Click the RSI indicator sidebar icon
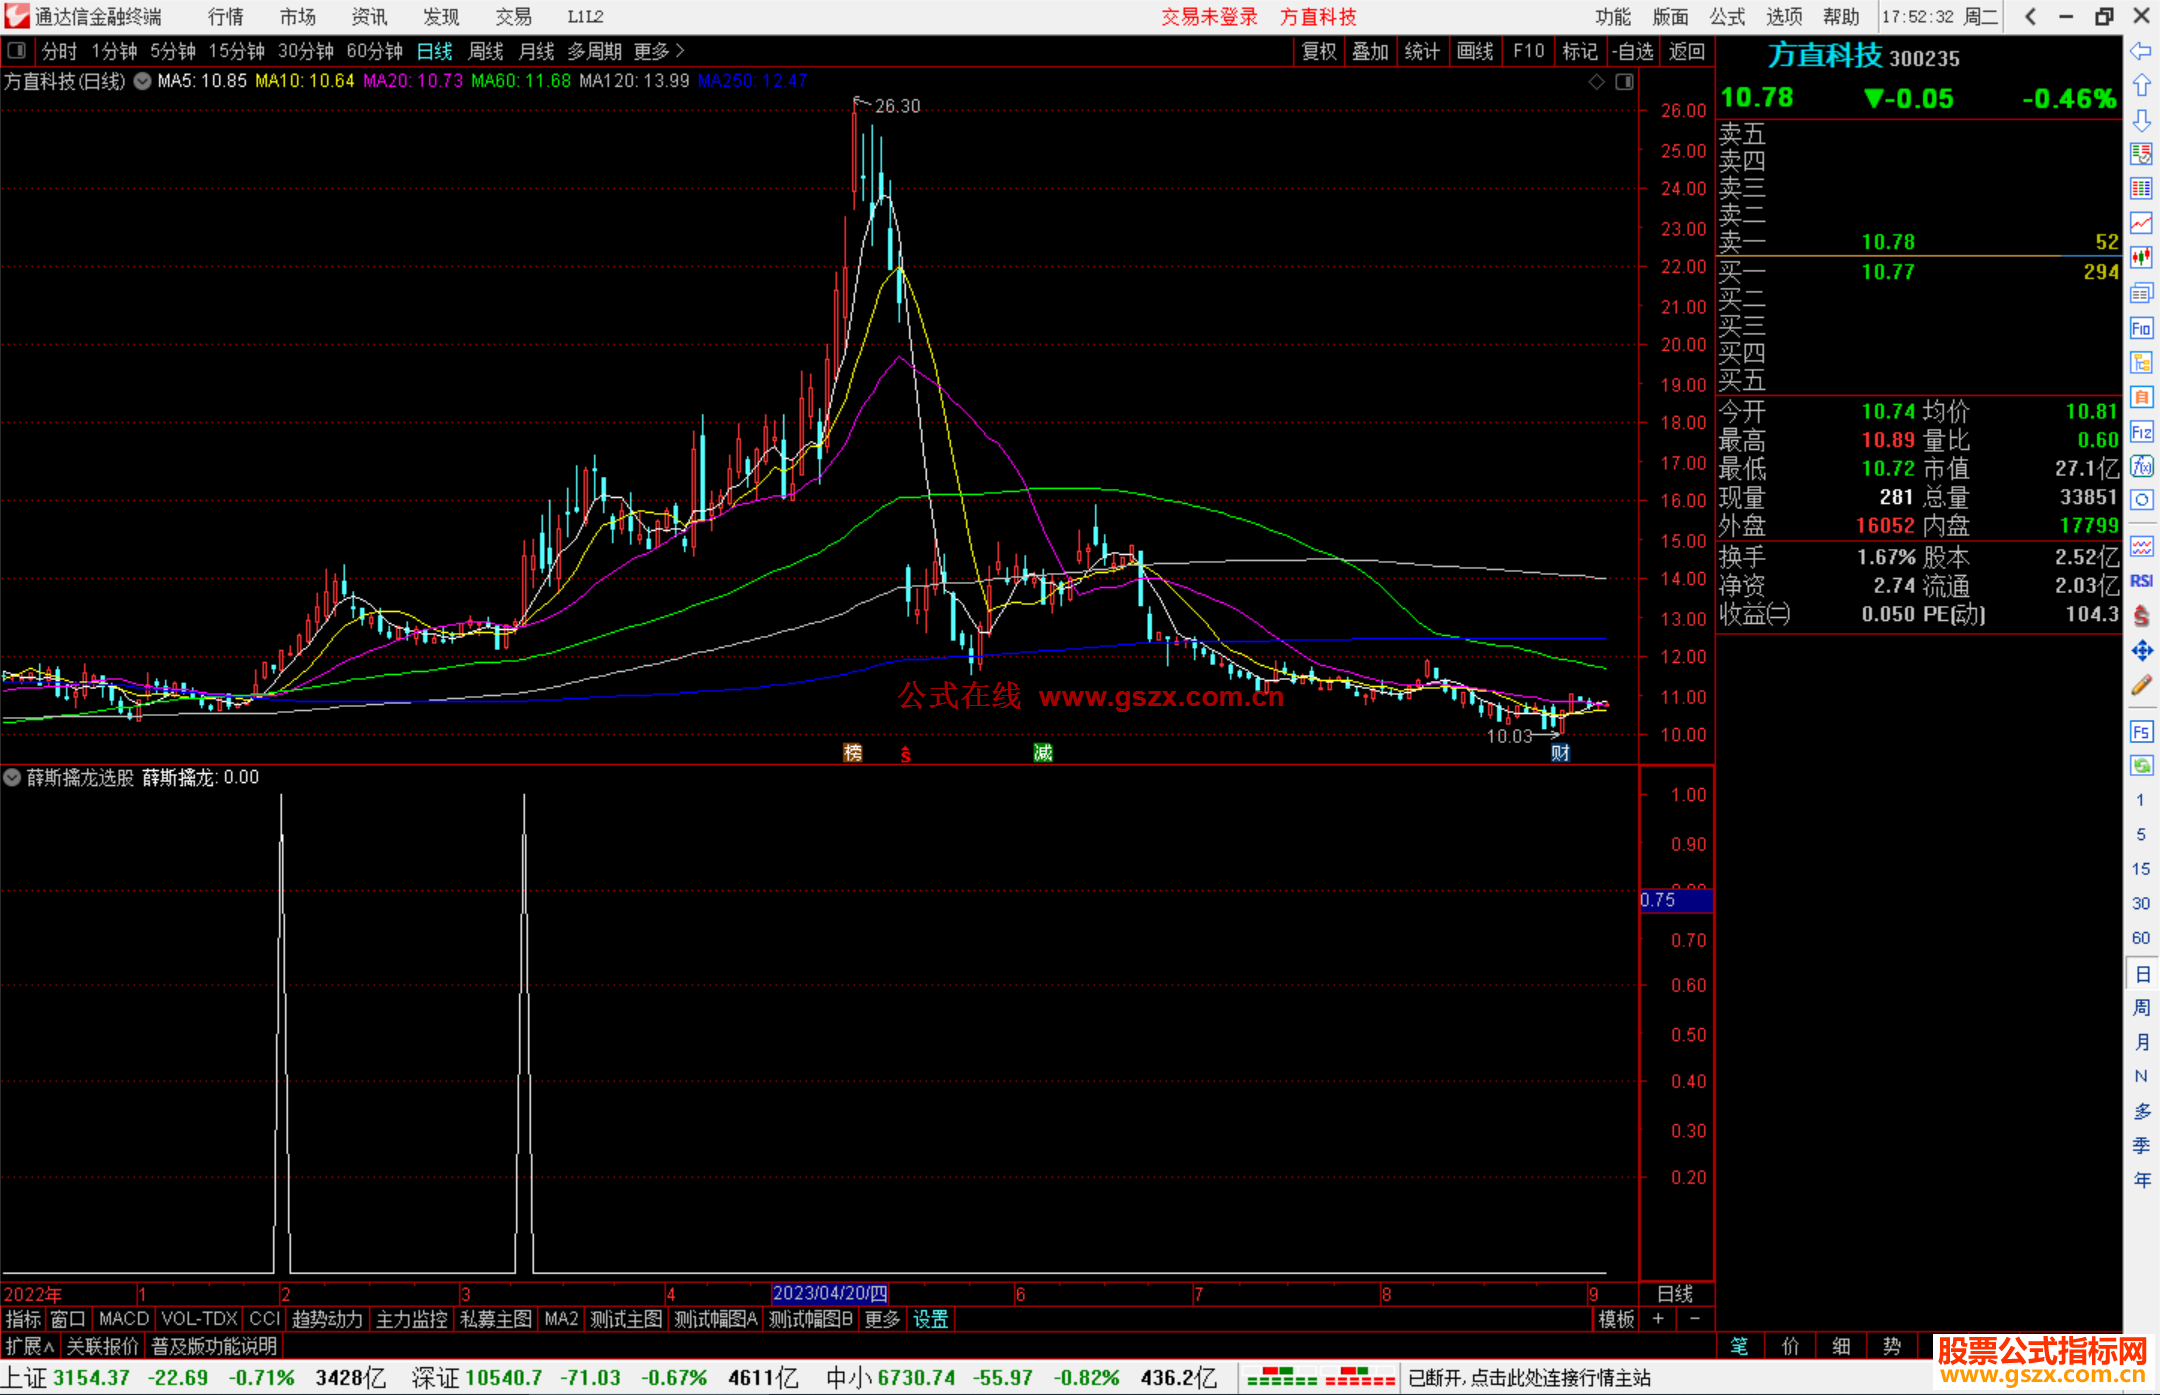Screen dimensions: 2160x1395 (2141, 581)
